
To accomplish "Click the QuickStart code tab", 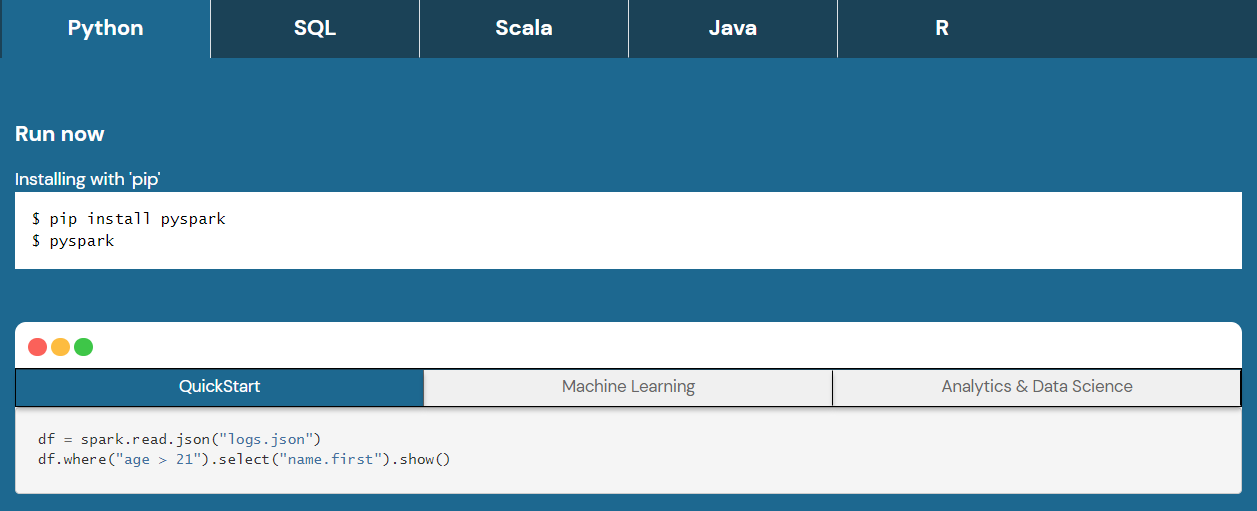I will pyautogui.click(x=220, y=387).
